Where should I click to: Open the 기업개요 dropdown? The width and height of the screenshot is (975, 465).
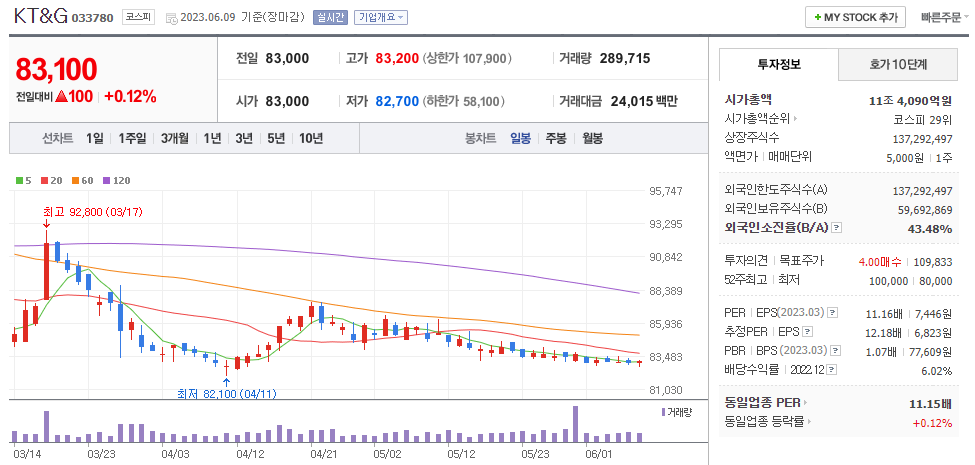point(381,17)
